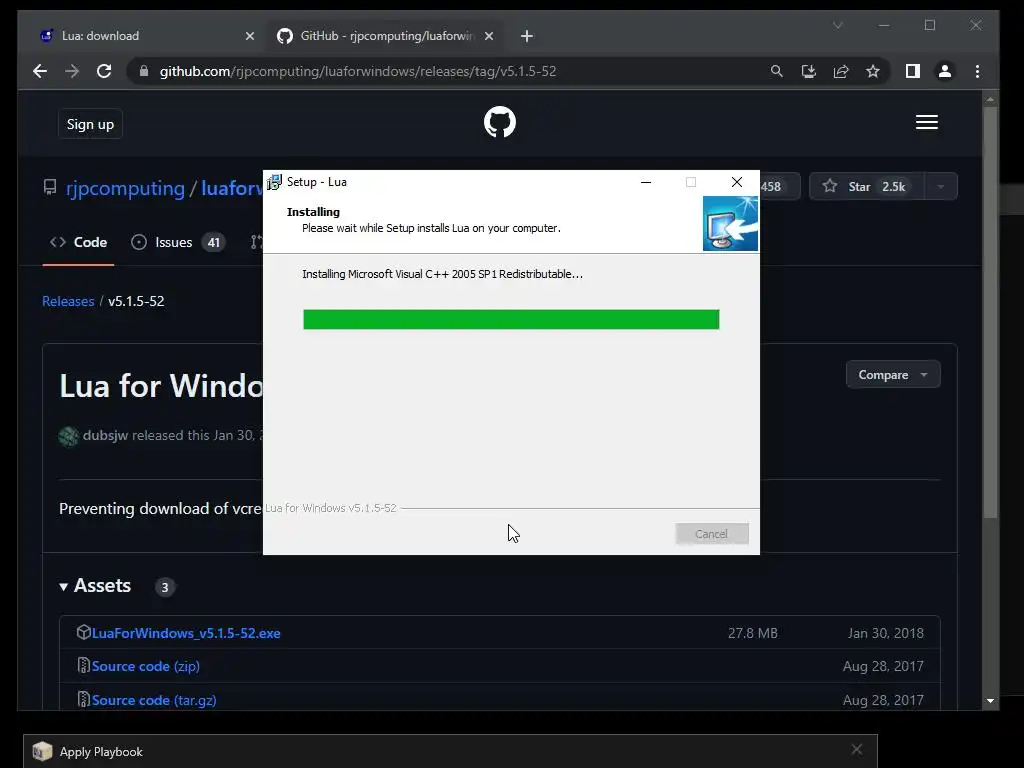Open the search magnifier in address bar

[x=776, y=71]
